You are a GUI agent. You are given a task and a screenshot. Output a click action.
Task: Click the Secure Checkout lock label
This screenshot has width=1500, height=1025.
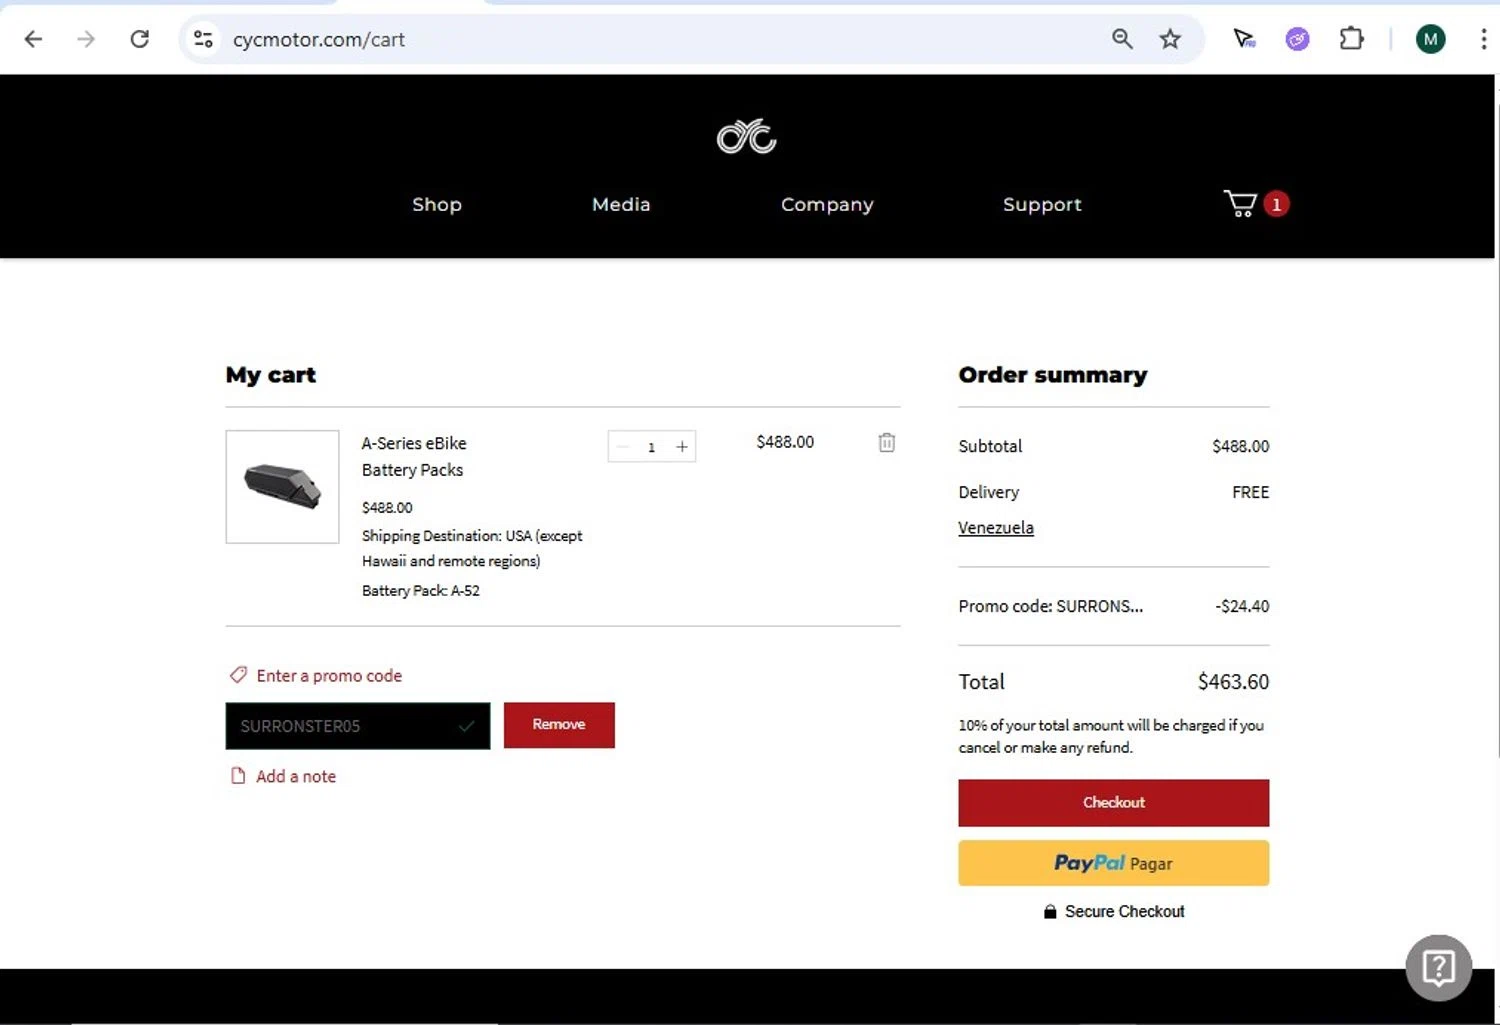1113,912
